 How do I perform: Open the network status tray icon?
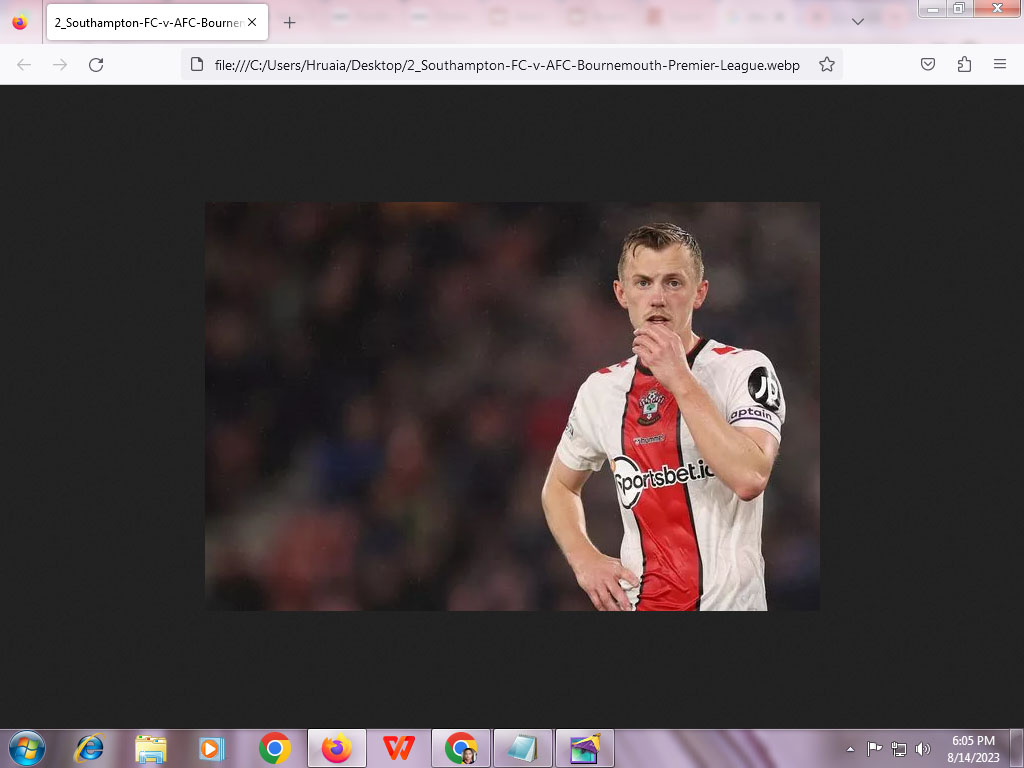(899, 748)
